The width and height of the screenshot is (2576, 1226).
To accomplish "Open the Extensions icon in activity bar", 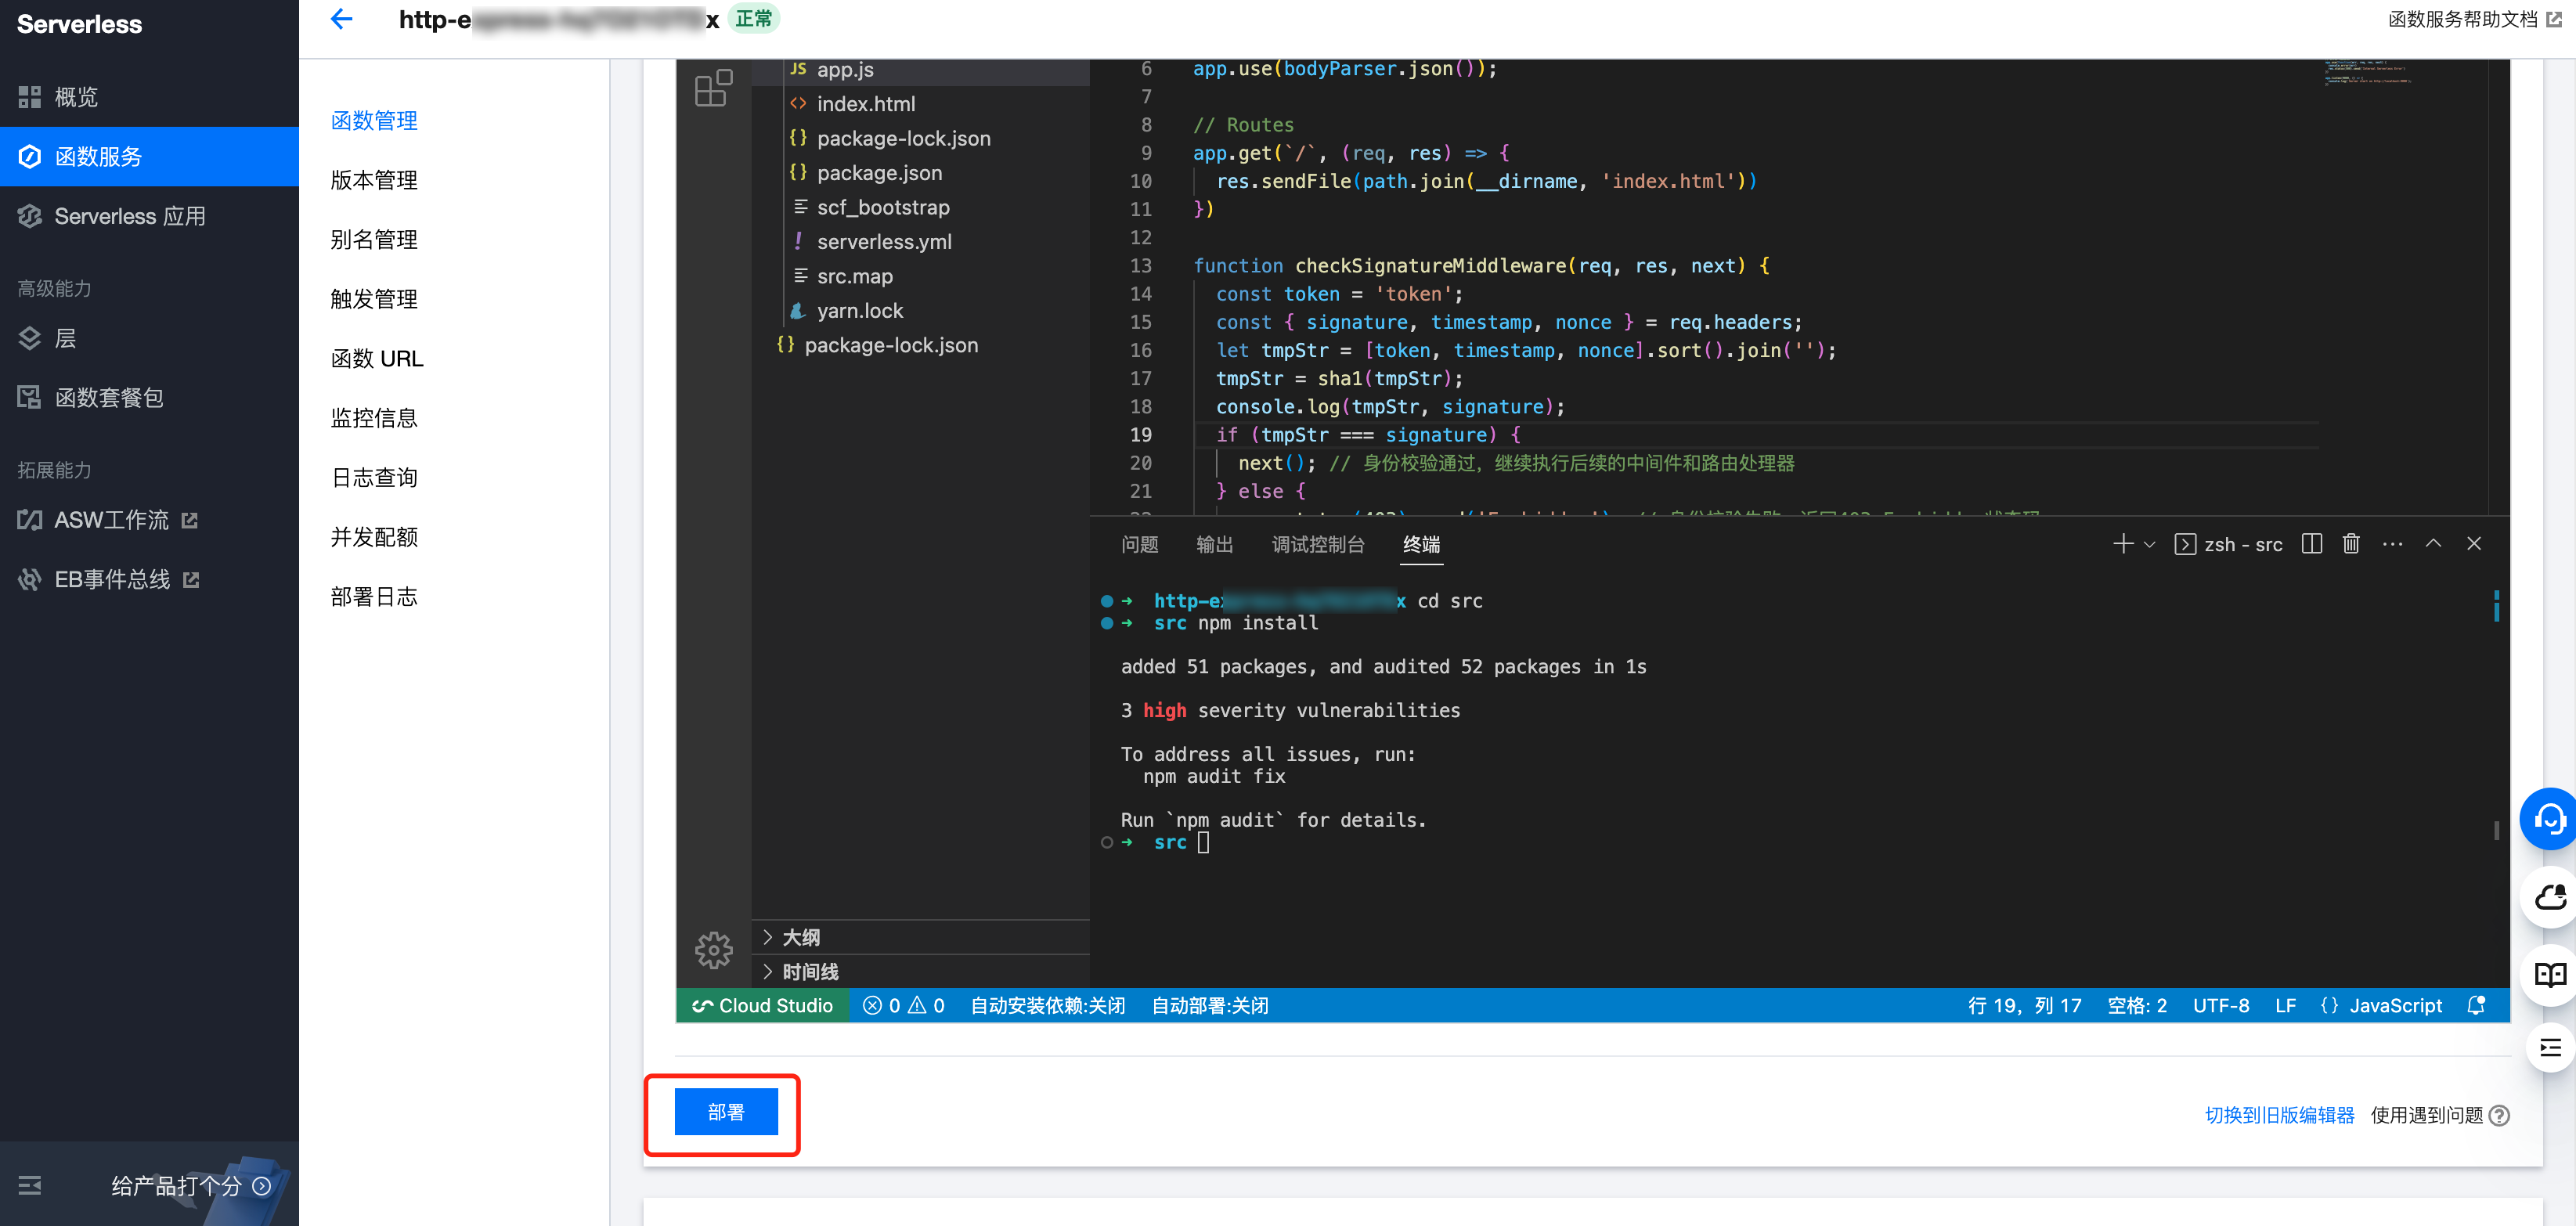I will point(713,88).
